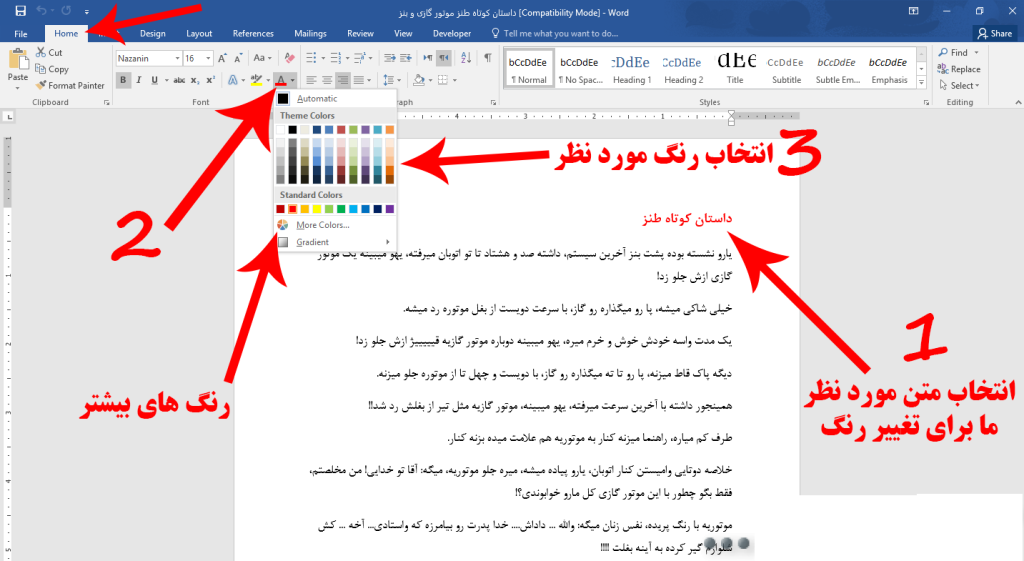Click the Share button

994,33
